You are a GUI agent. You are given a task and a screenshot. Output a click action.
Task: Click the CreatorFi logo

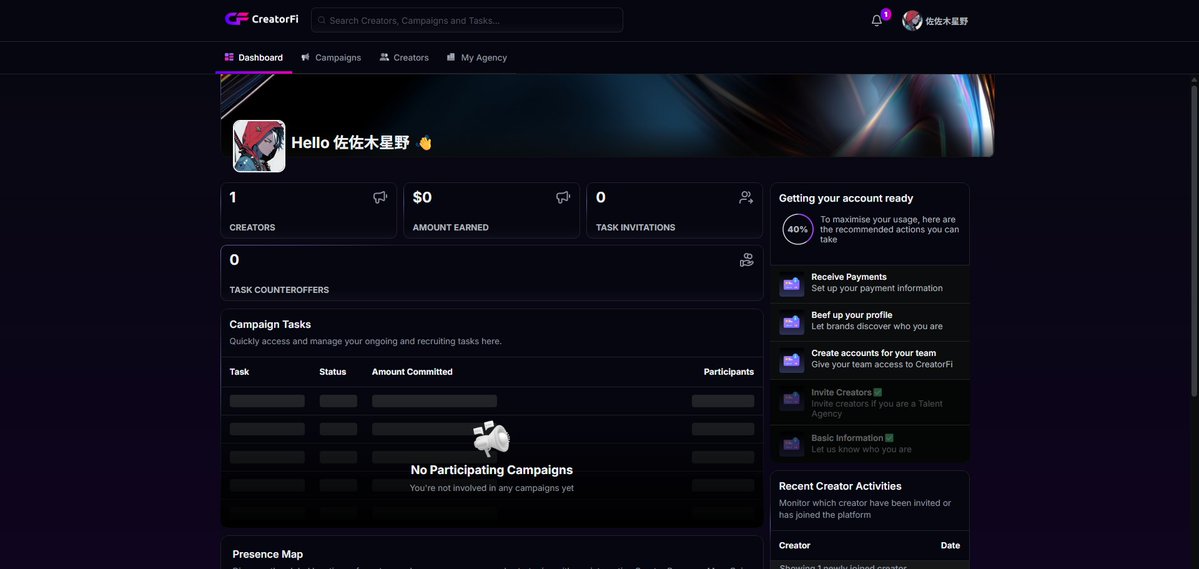tap(262, 19)
